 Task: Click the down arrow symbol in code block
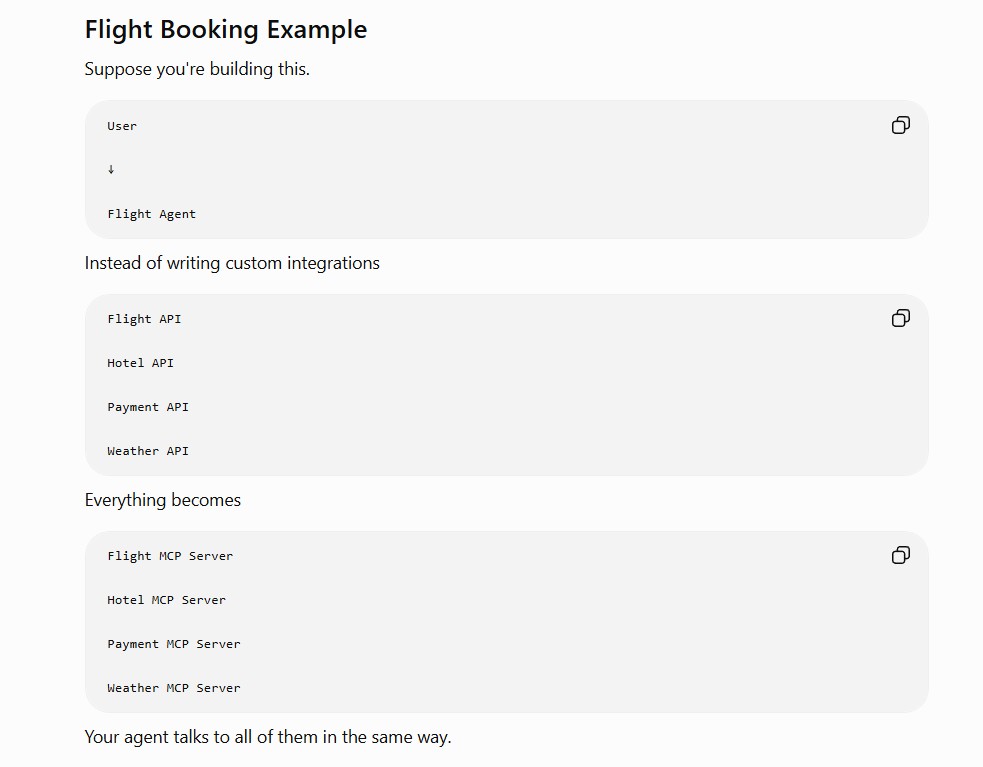point(111,169)
